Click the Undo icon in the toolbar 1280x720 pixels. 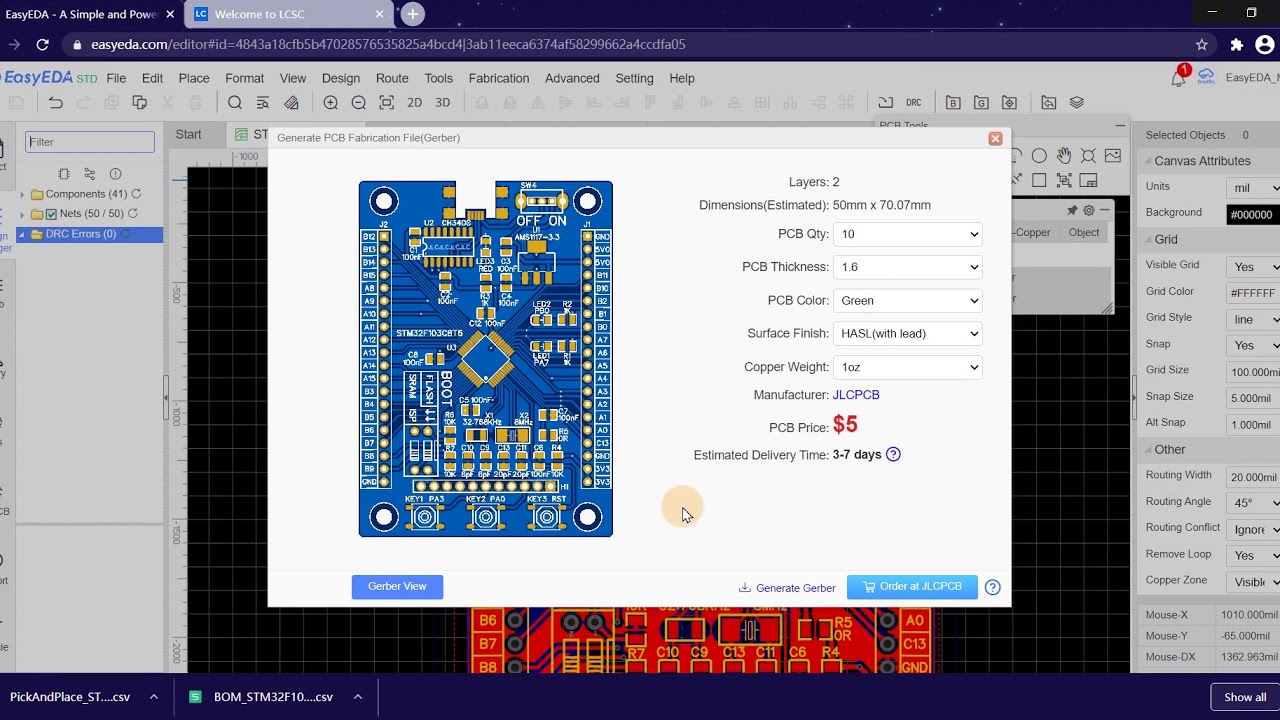56,103
